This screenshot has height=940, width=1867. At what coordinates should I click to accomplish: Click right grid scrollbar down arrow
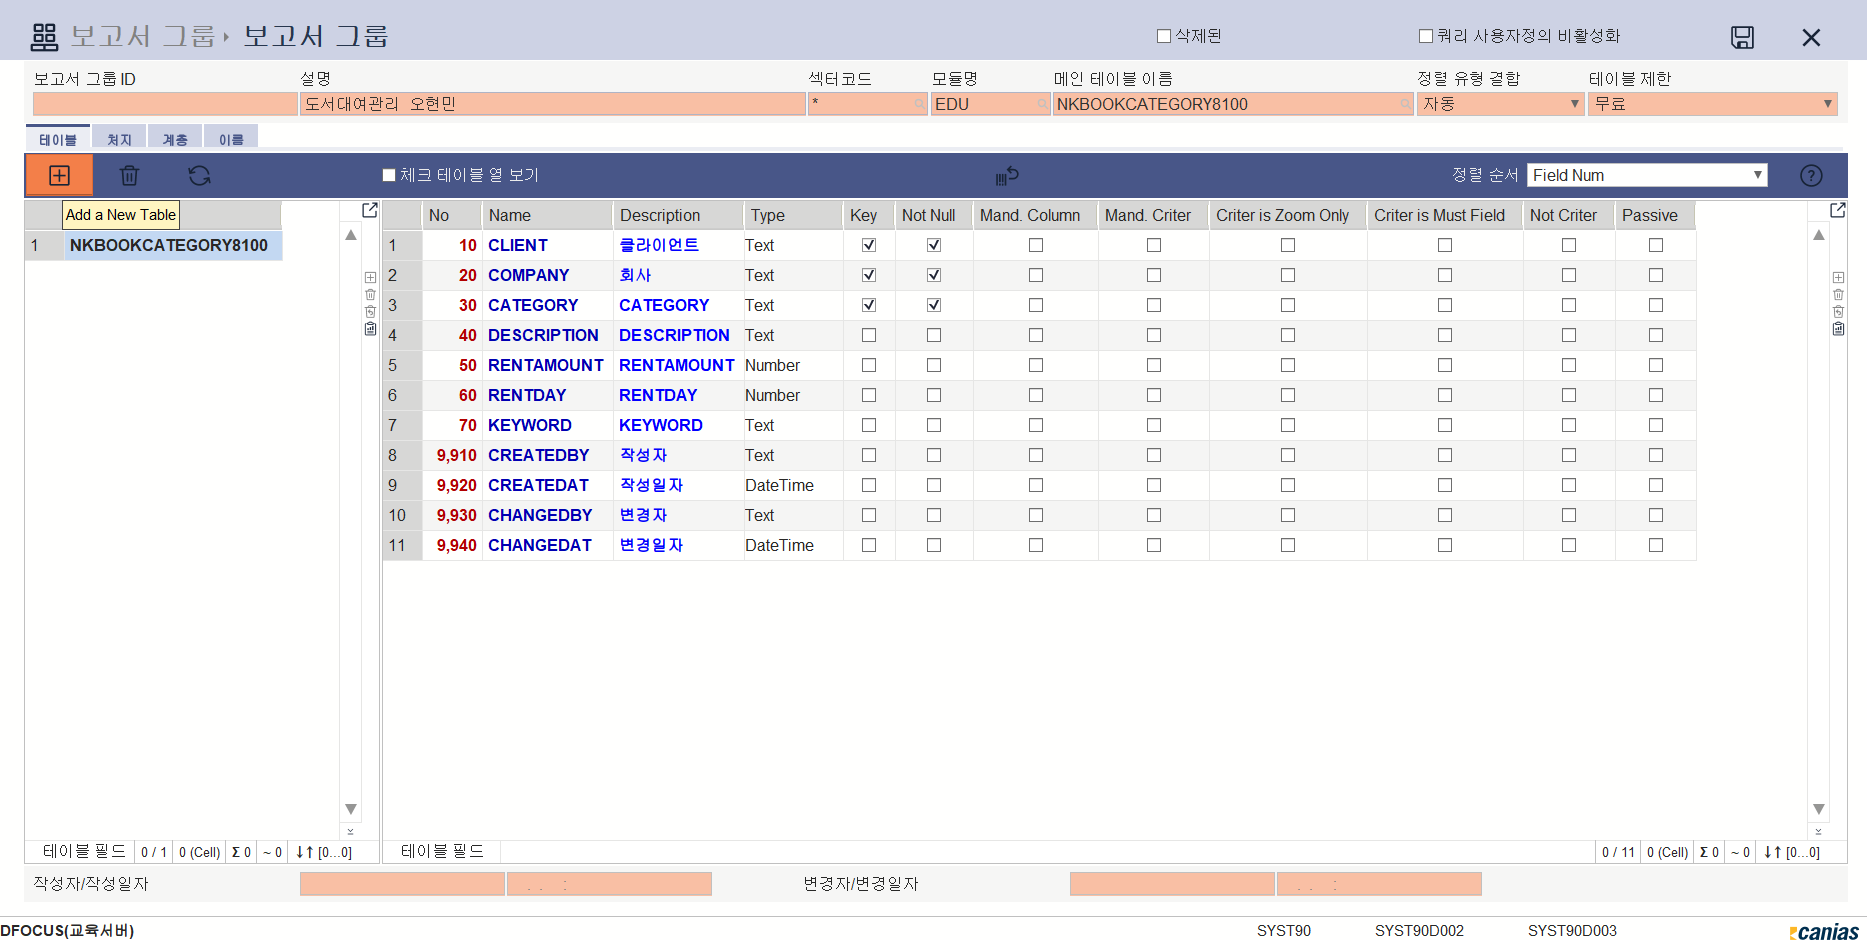tap(1818, 809)
